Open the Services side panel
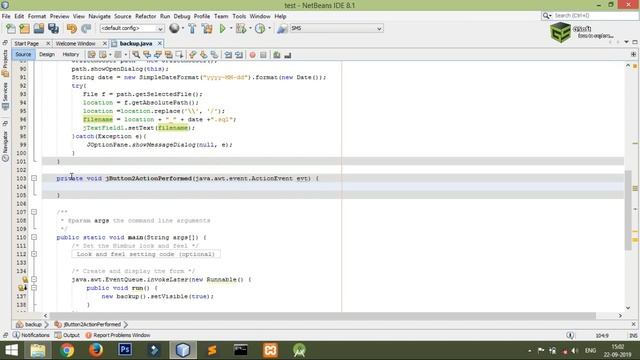 pyautogui.click(x=5, y=96)
